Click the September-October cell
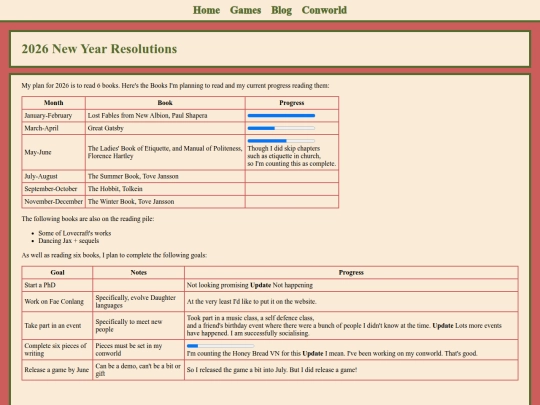The height and width of the screenshot is (405, 540). (53, 189)
